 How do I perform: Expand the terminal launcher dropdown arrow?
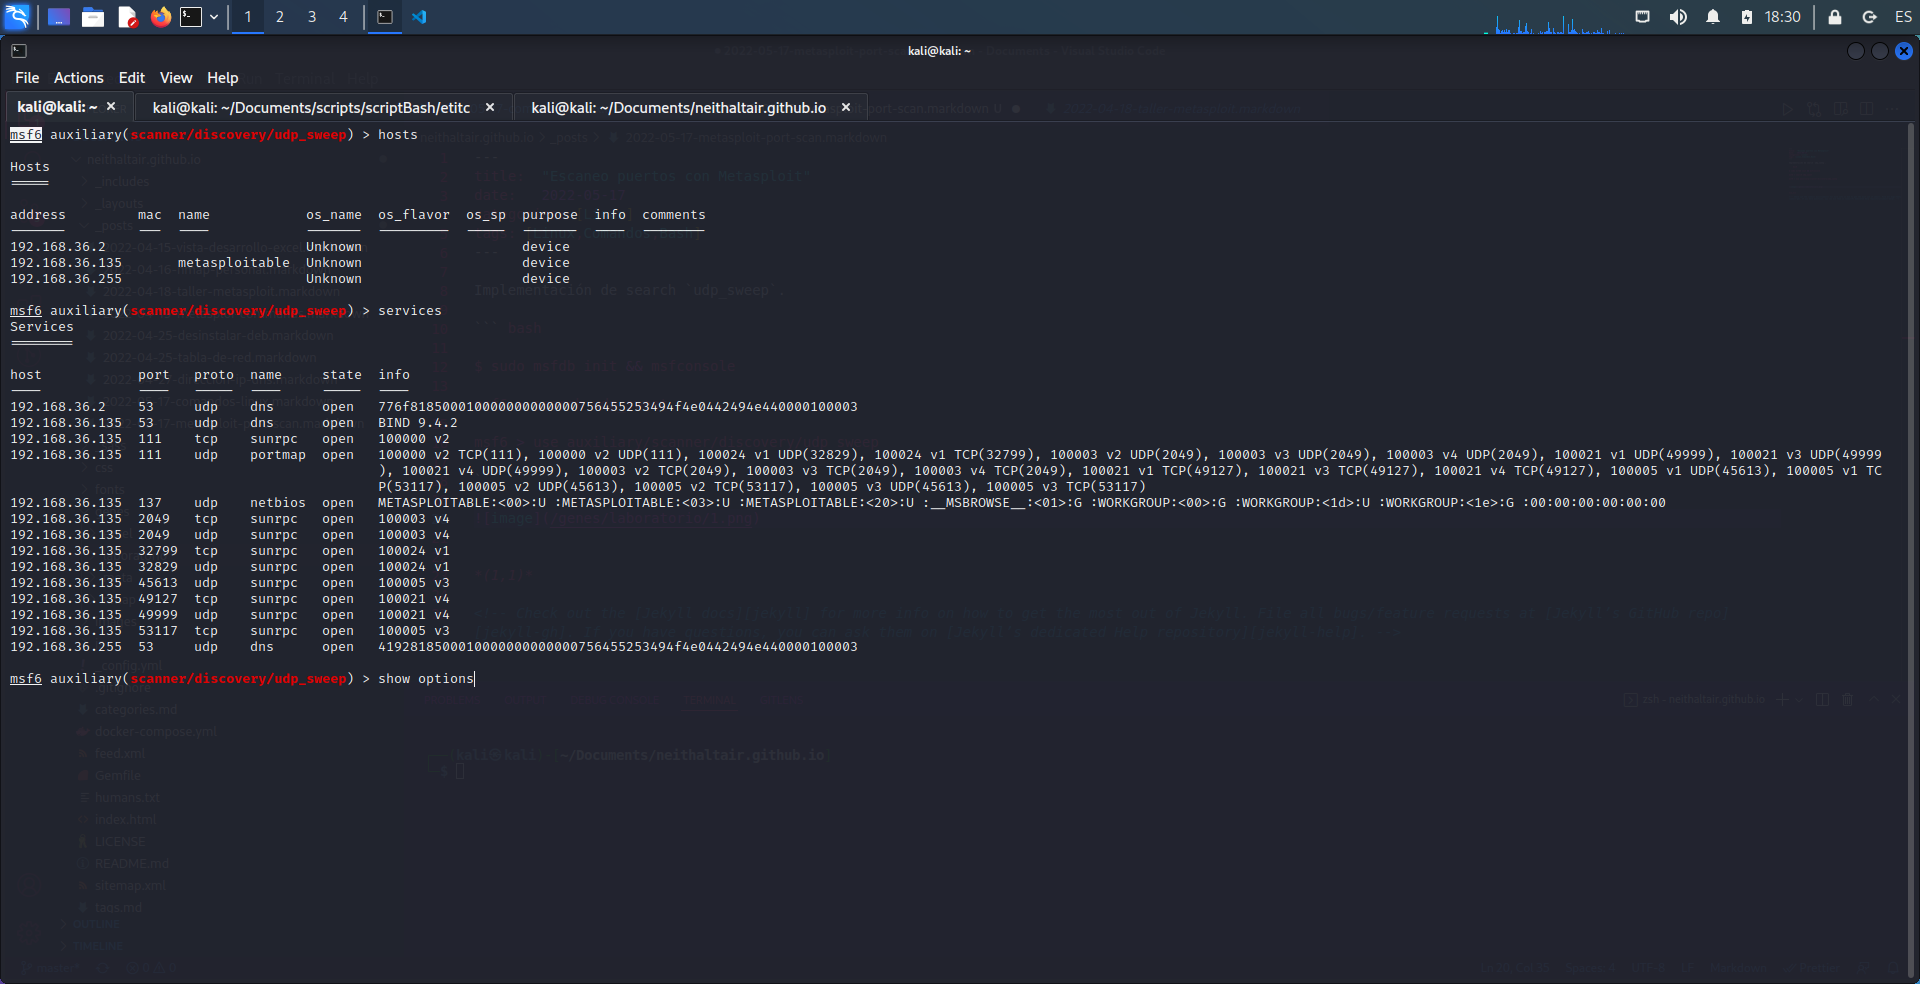tap(214, 17)
